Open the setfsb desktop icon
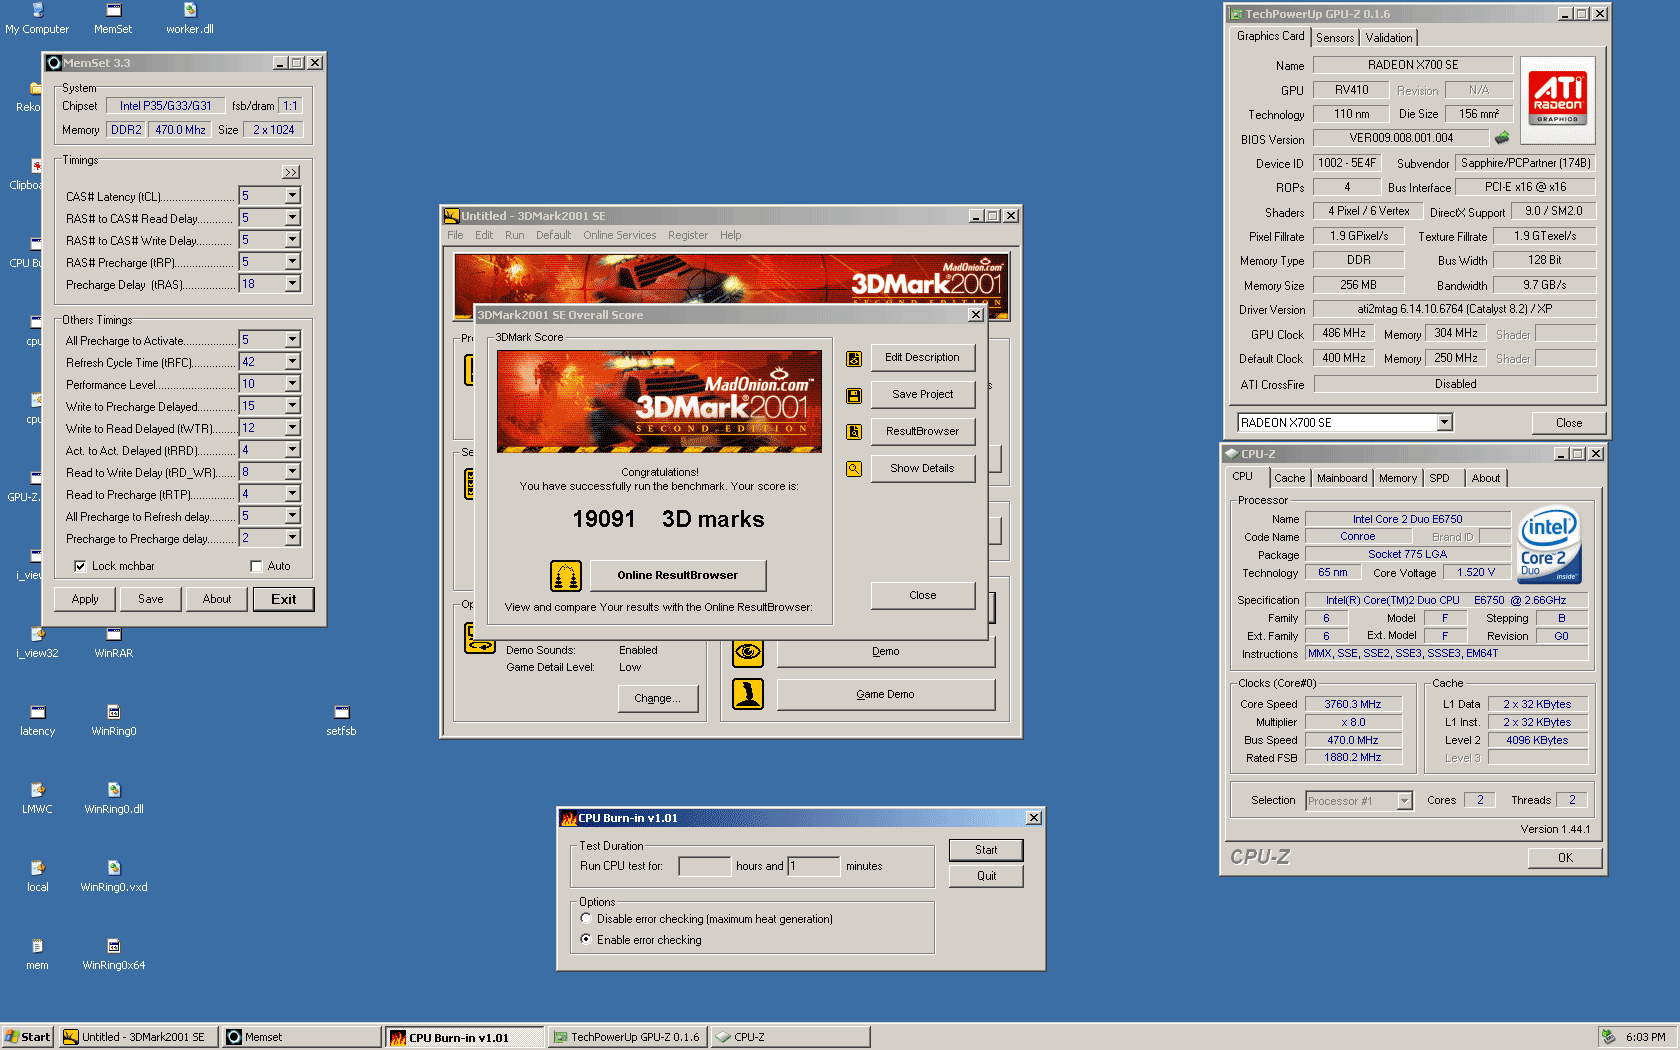 pos(341,720)
